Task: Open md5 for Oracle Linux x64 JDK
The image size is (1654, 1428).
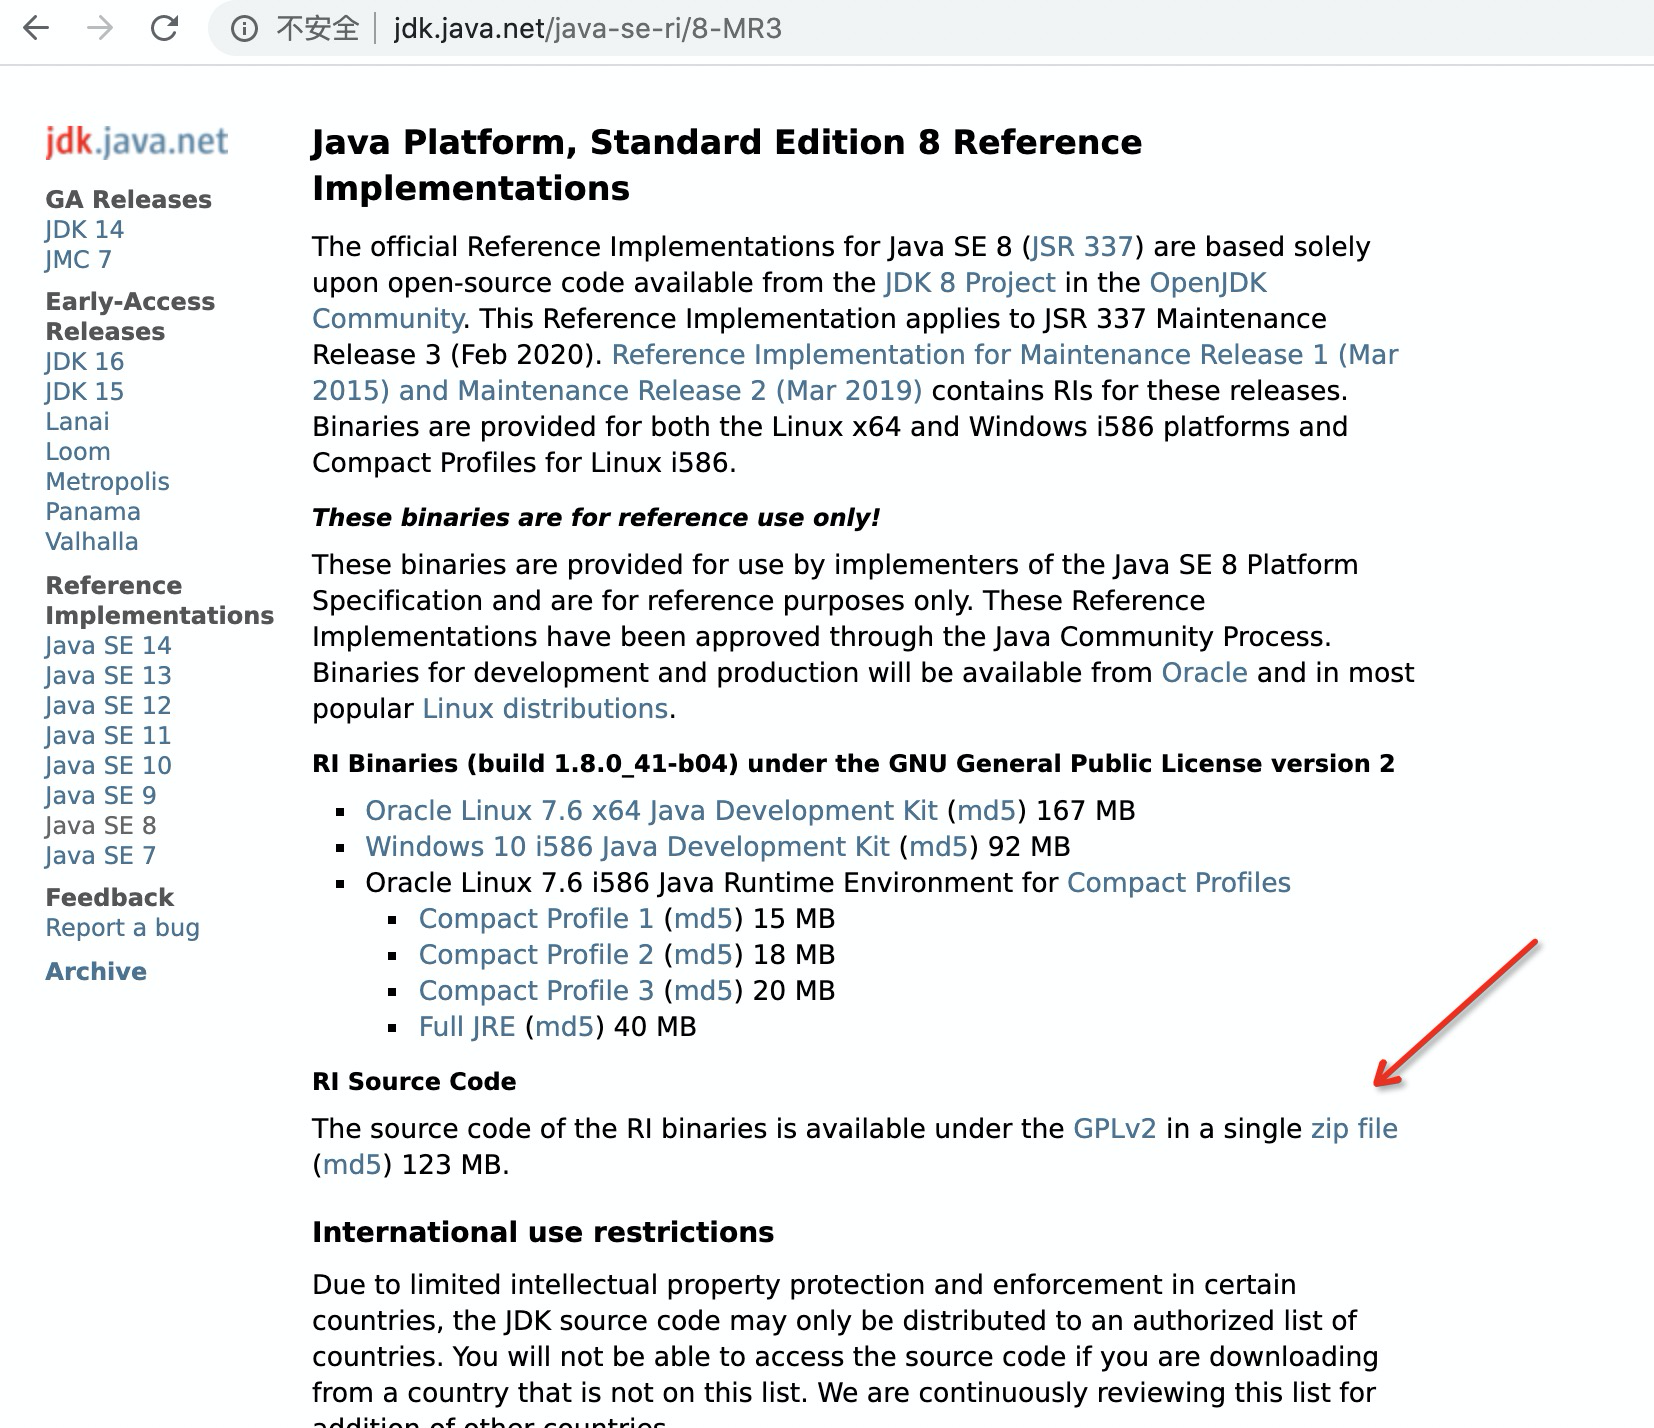Action: [x=986, y=811]
